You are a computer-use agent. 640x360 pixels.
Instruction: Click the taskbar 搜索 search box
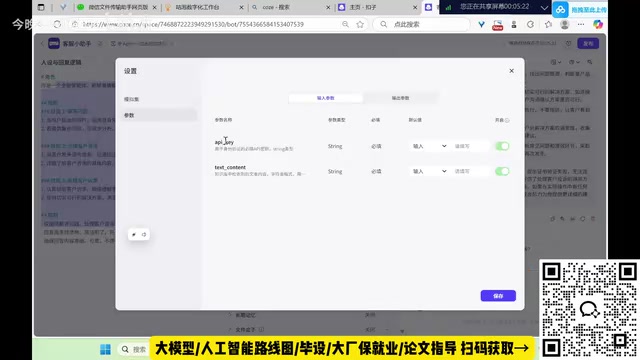(134, 349)
